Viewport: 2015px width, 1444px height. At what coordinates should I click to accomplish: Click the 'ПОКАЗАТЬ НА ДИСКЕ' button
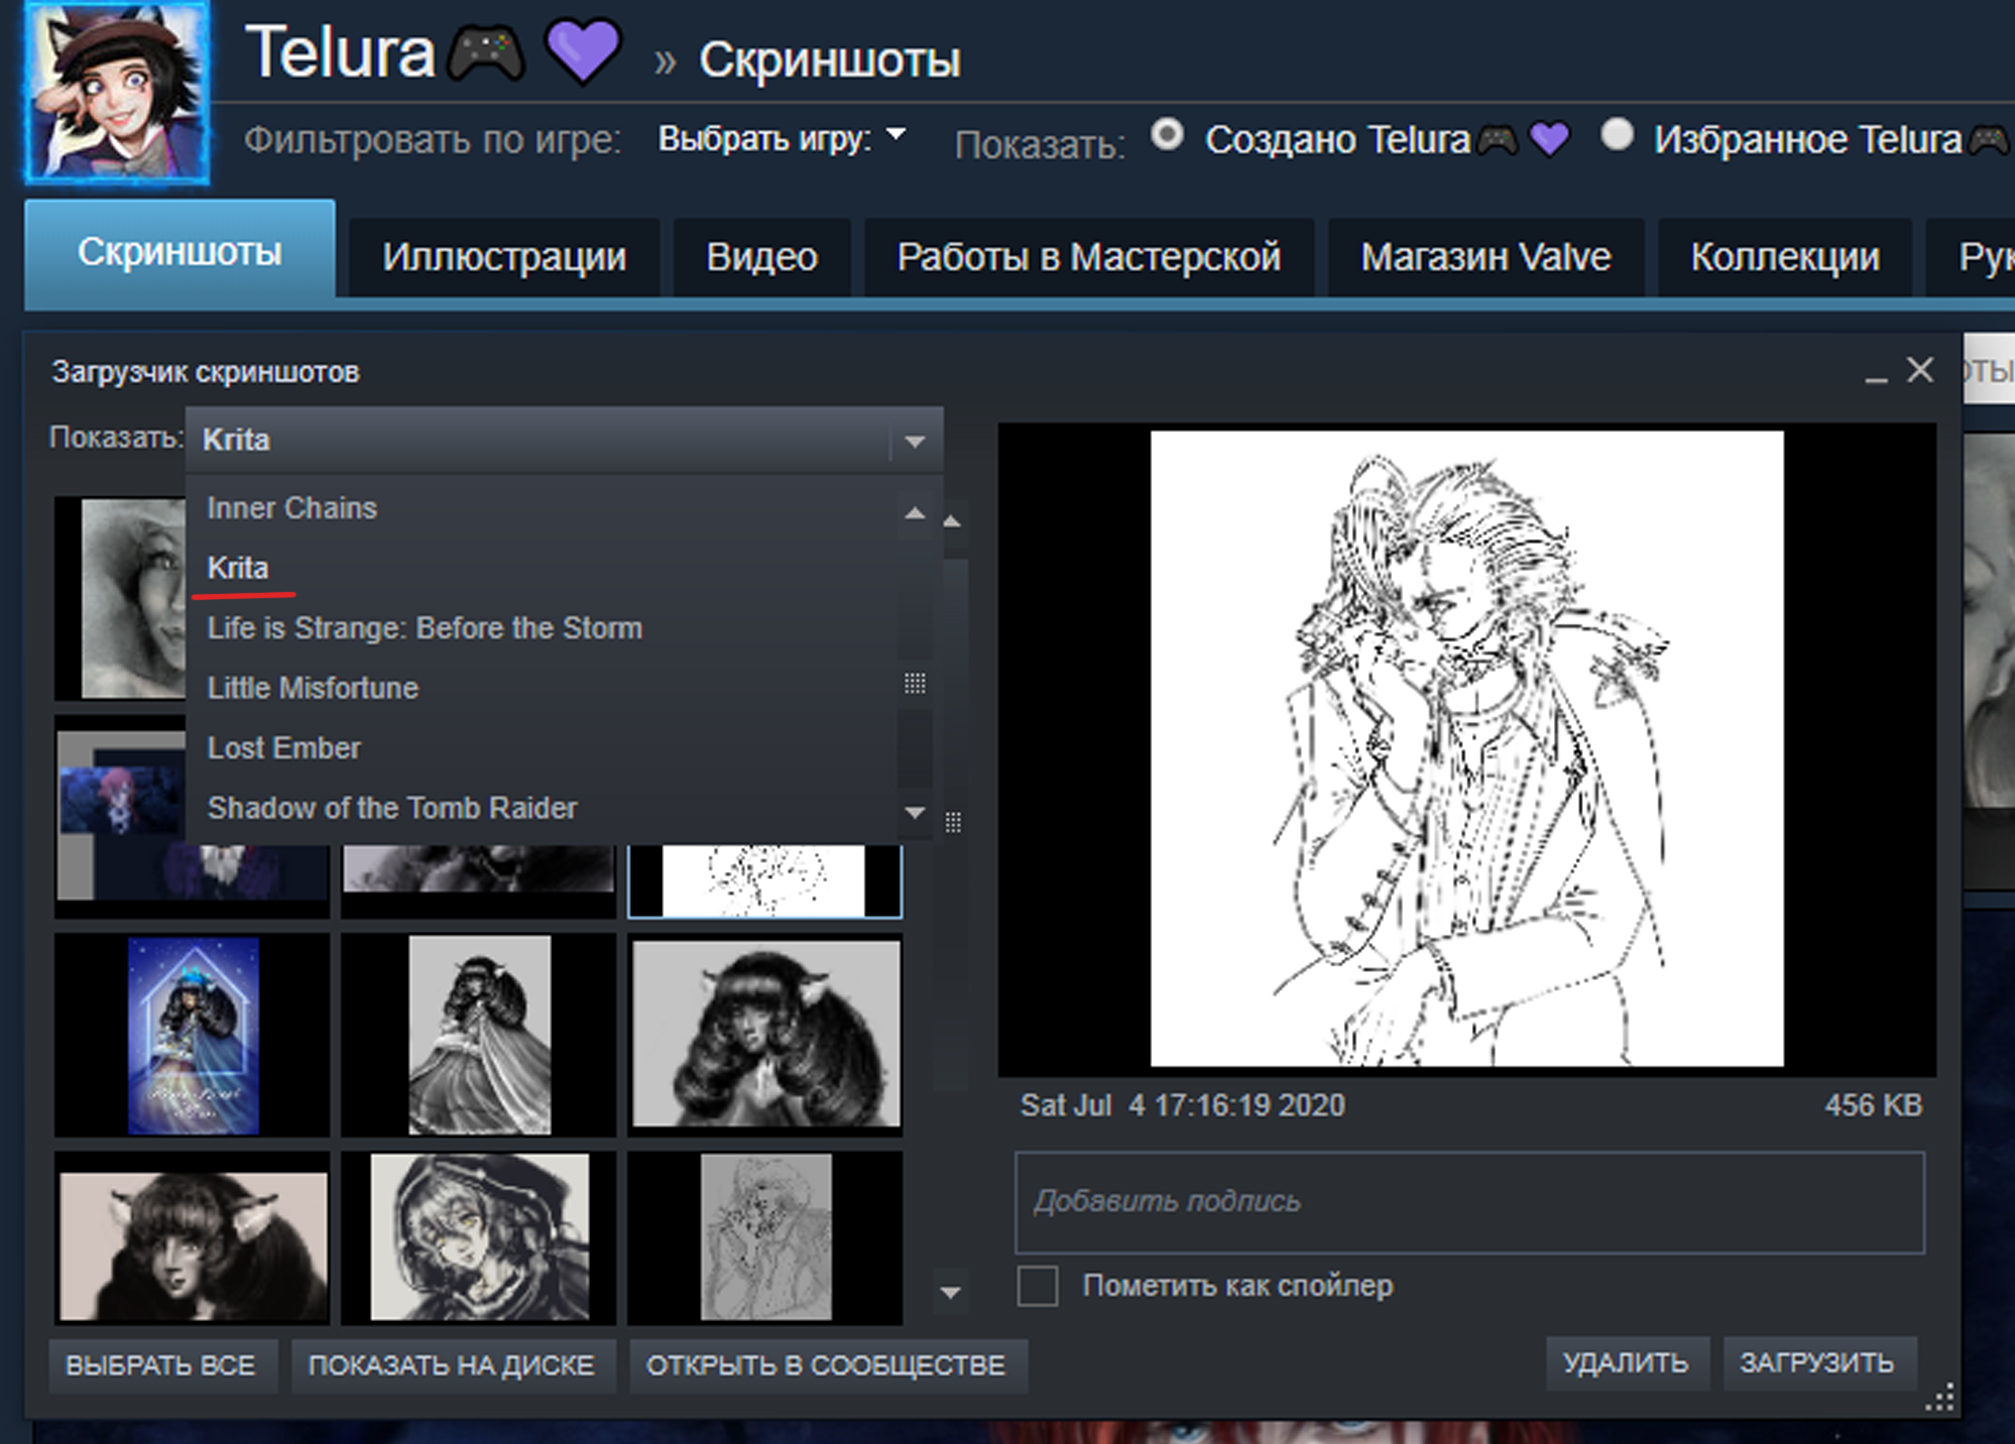pos(451,1365)
